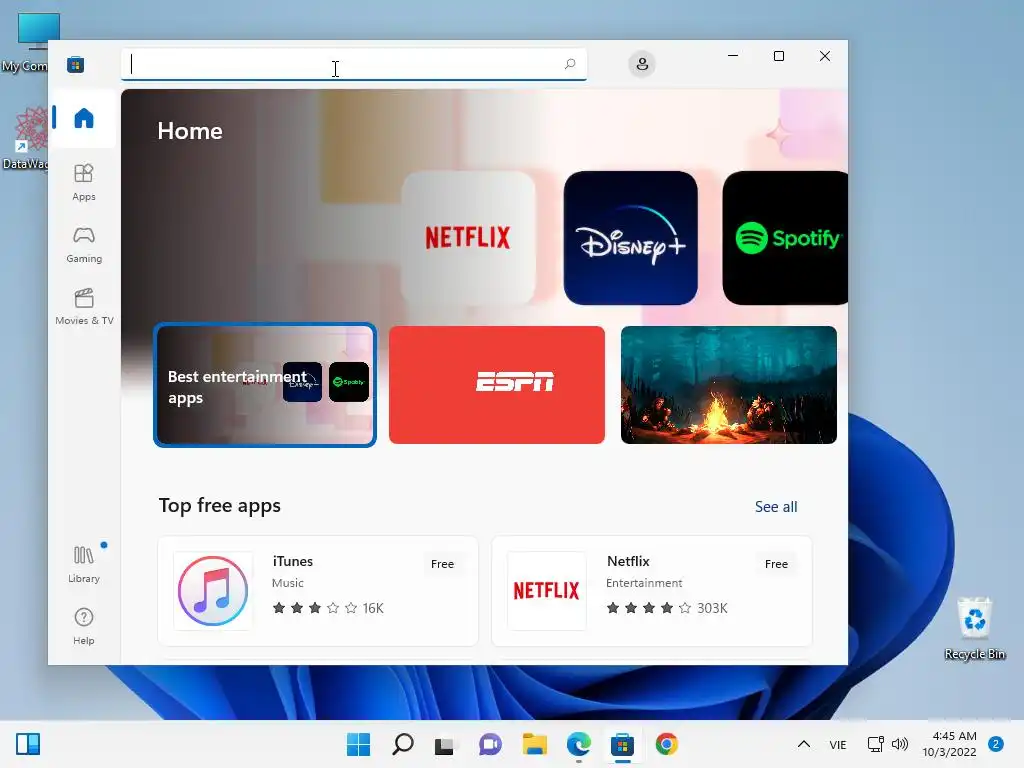
Task: Open the Netflix tile in hero banner
Action: (468, 238)
